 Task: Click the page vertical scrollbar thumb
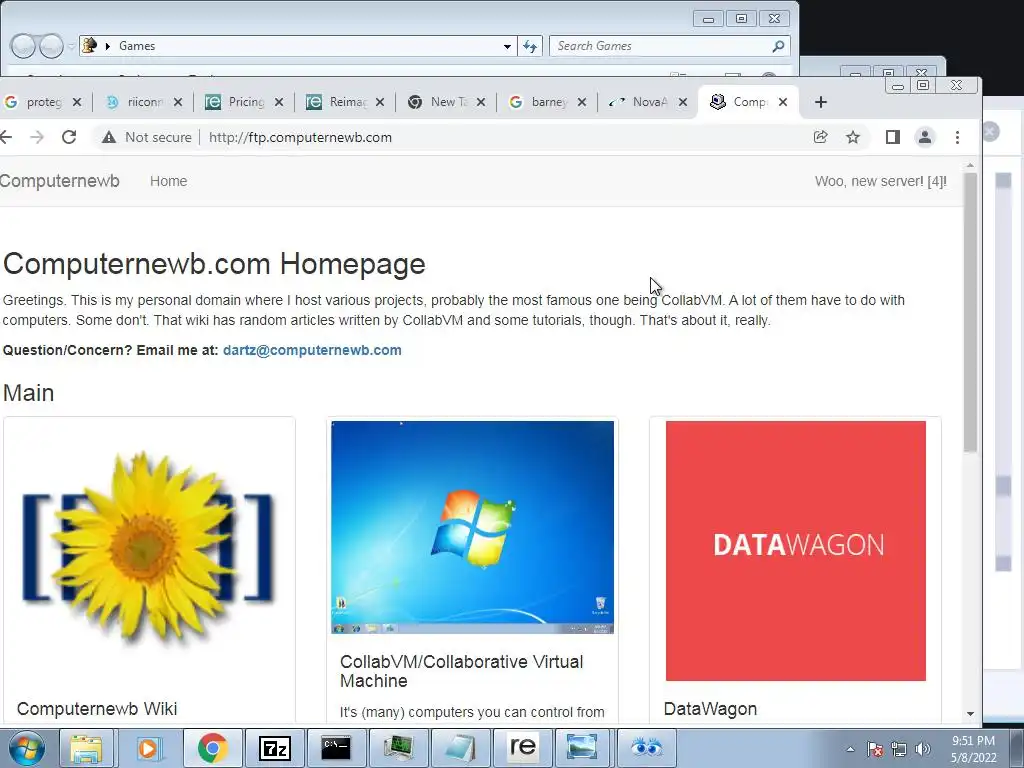[x=970, y=312]
